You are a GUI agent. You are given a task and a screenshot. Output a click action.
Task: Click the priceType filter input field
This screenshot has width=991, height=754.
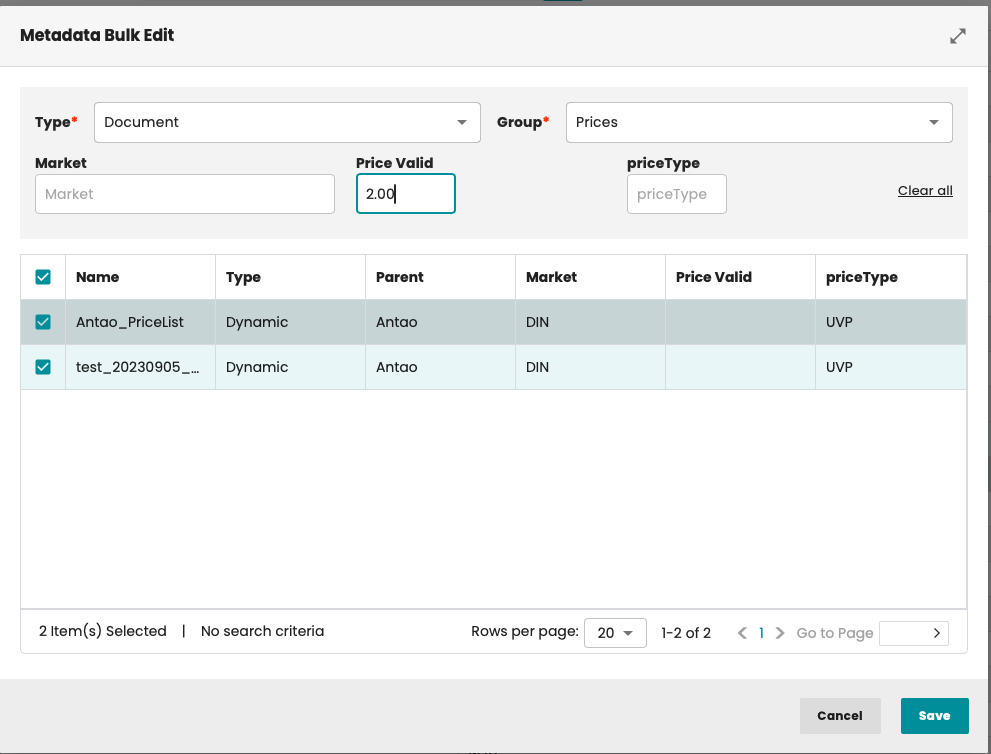(x=676, y=194)
